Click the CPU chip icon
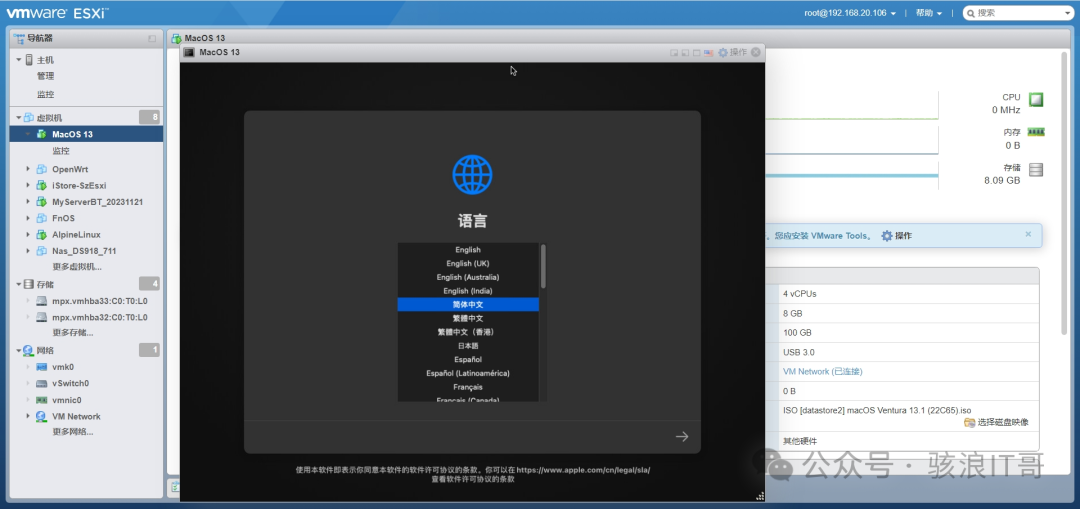Viewport: 1080px width, 509px height. coord(1035,100)
